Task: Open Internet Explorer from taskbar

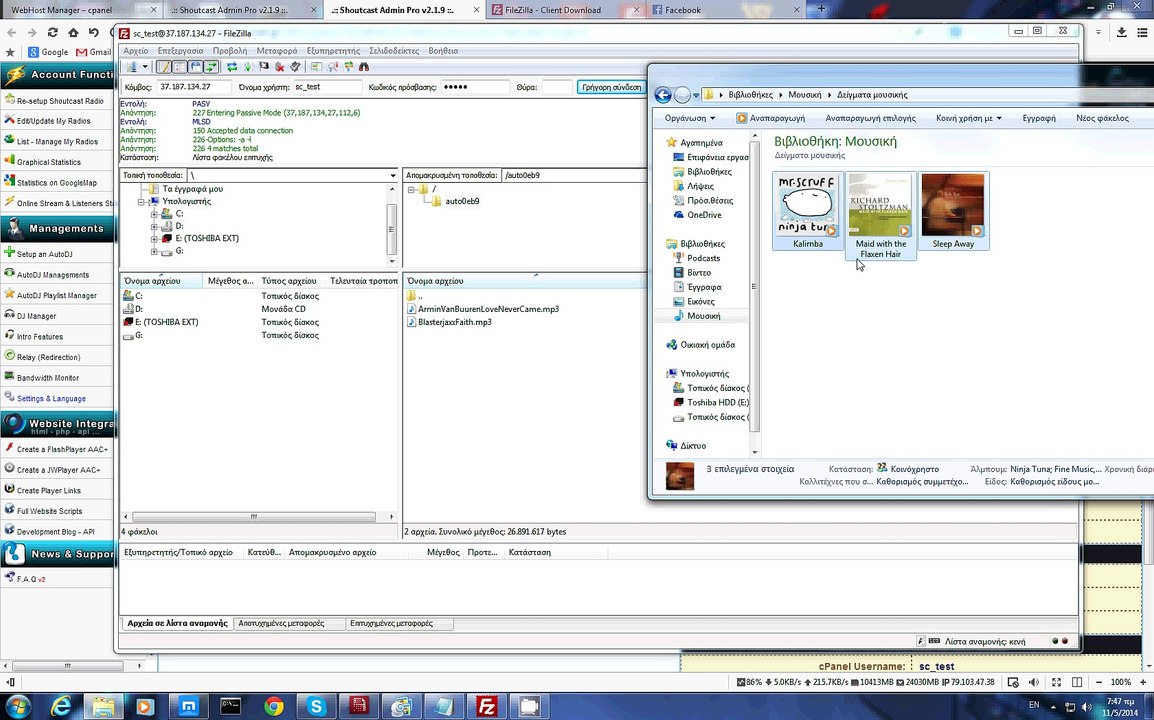Action: pos(61,707)
